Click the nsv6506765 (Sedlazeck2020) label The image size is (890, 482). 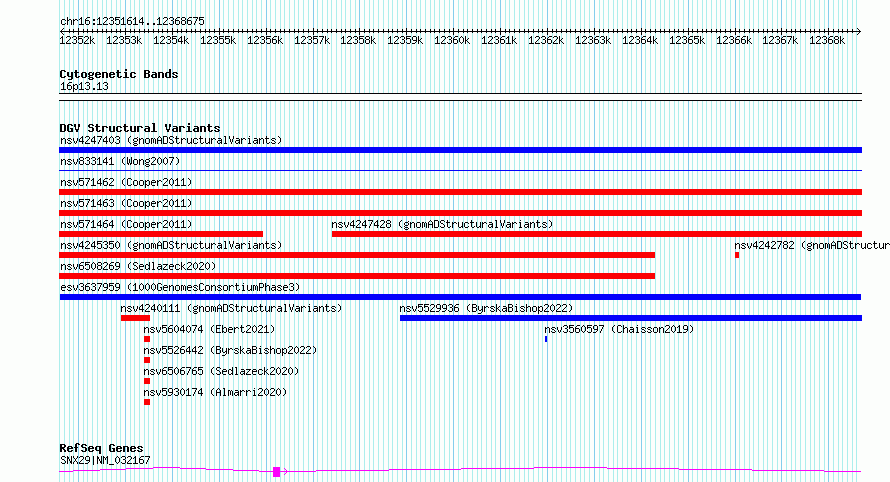(x=221, y=371)
